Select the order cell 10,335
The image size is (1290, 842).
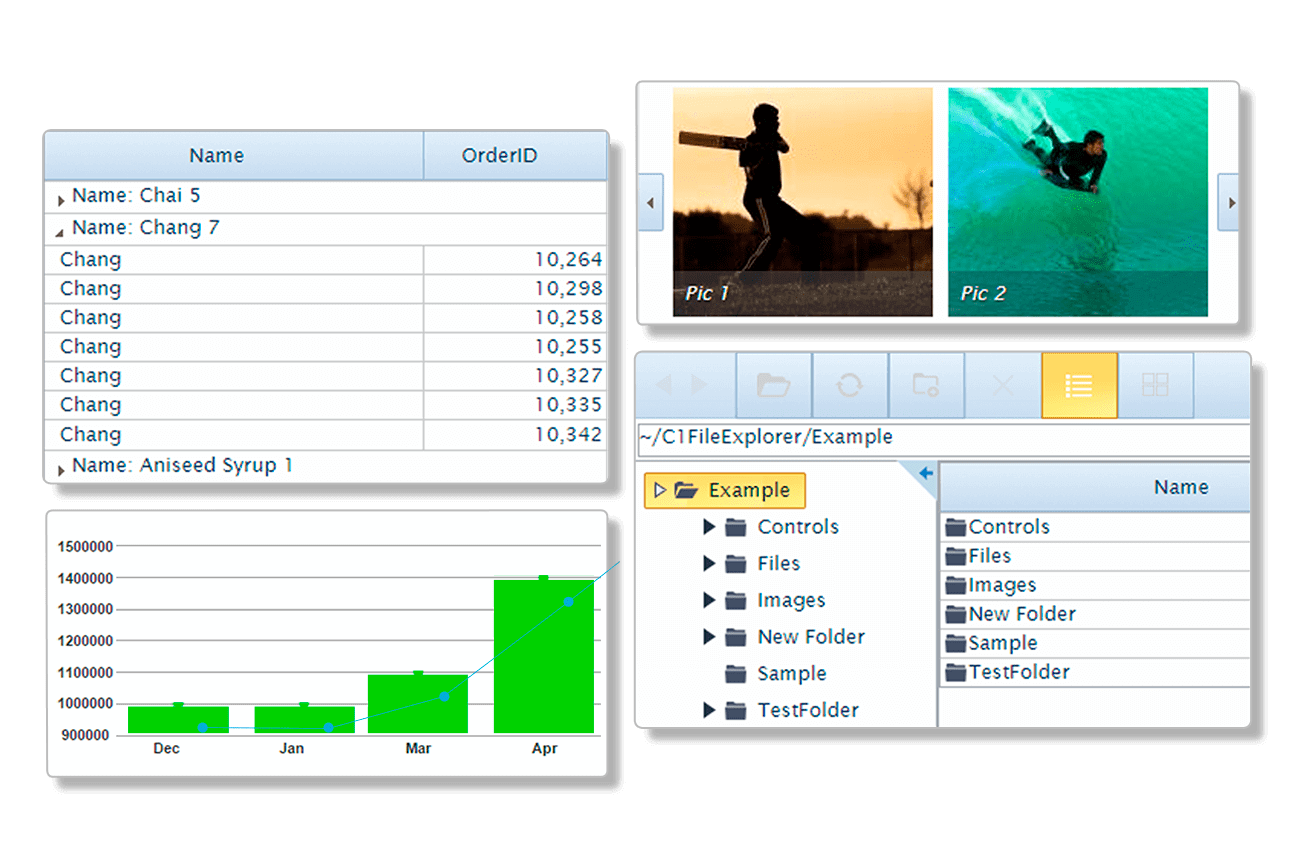click(515, 405)
